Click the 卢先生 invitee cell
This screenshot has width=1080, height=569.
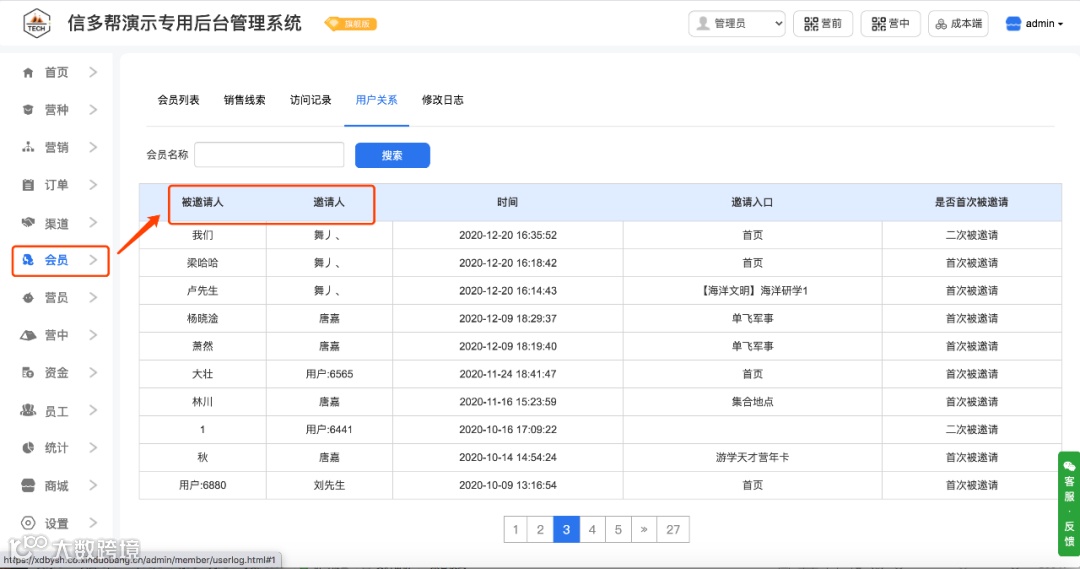point(202,291)
